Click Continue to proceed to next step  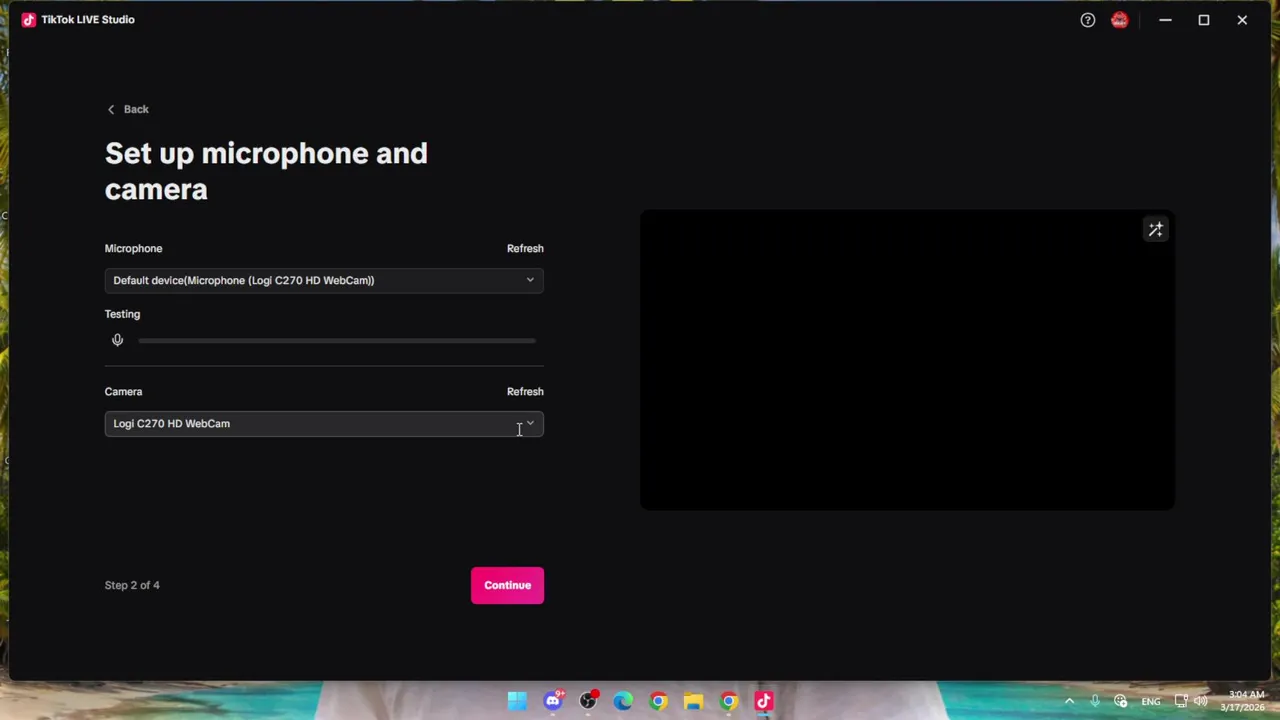pyautogui.click(x=507, y=585)
